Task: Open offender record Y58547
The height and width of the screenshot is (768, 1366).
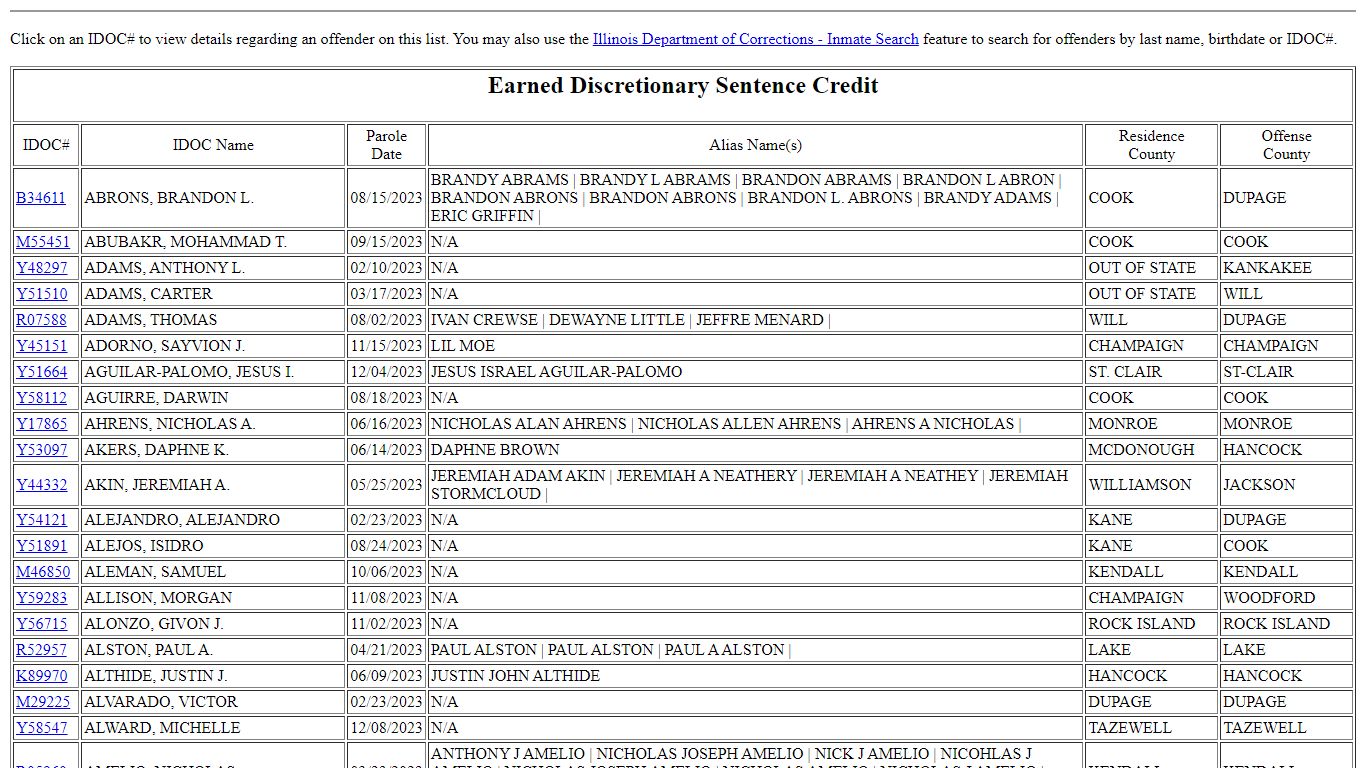Action: (42, 728)
